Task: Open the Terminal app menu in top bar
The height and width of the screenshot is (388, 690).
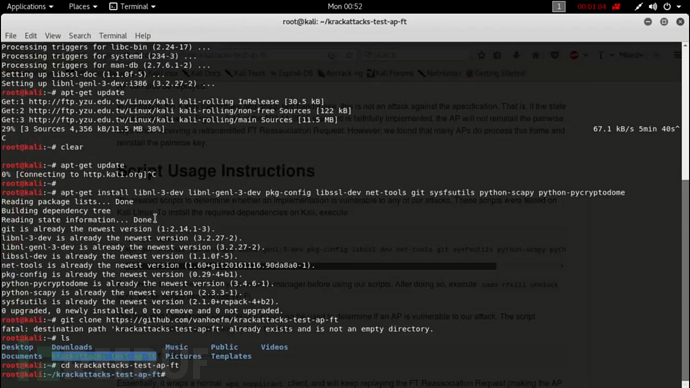Action: click(x=132, y=7)
